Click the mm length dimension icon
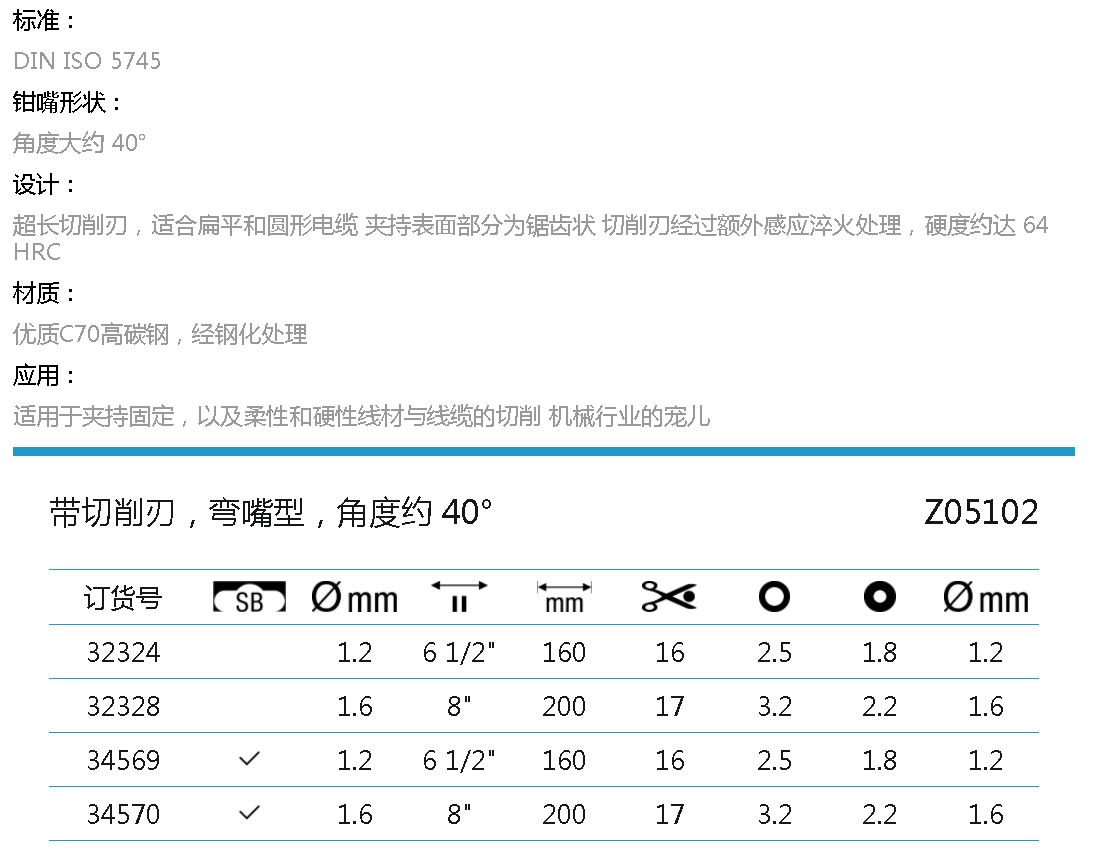Image resolution: width=1101 pixels, height=864 pixels. coord(564,597)
